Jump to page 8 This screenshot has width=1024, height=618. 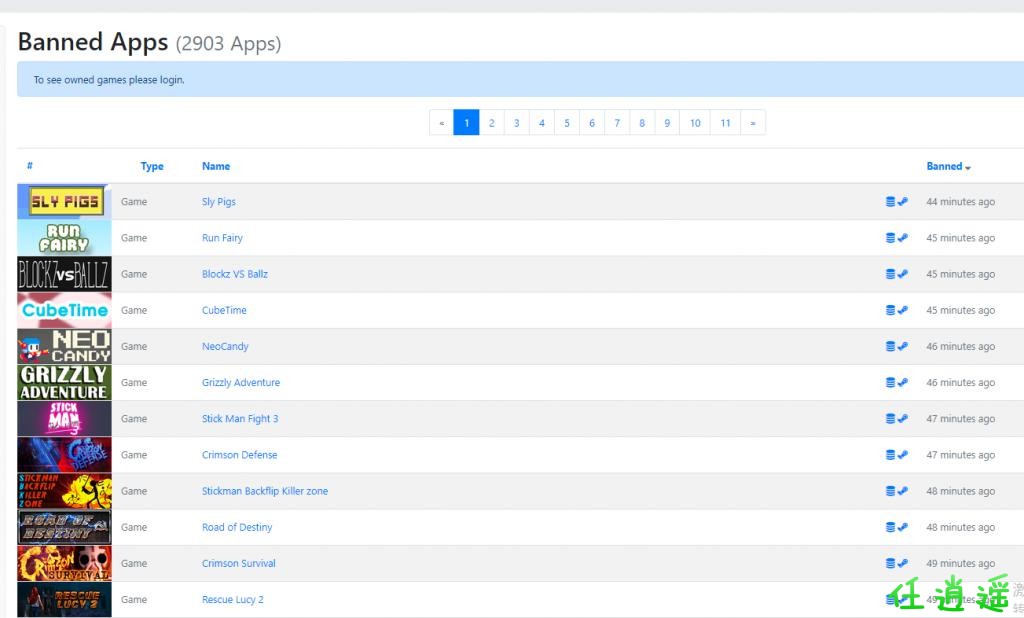tap(642, 123)
